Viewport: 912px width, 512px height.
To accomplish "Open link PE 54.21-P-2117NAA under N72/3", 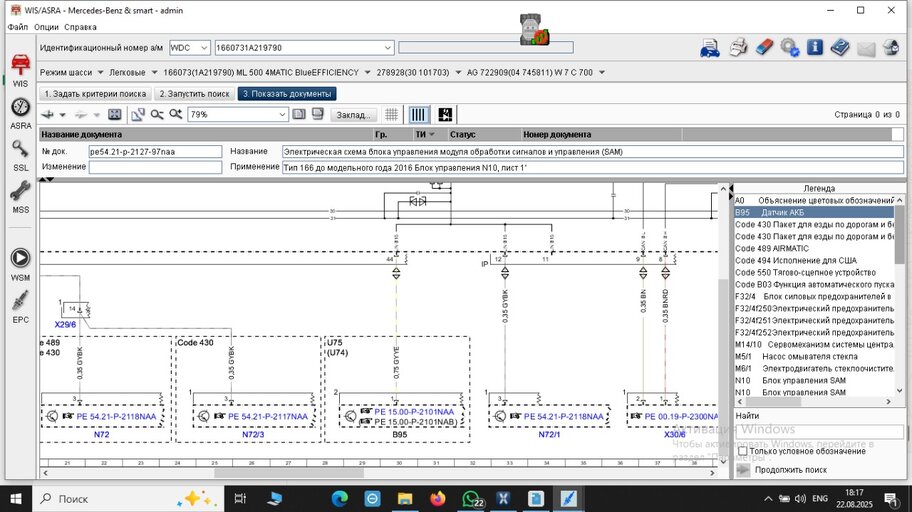I will point(268,417).
